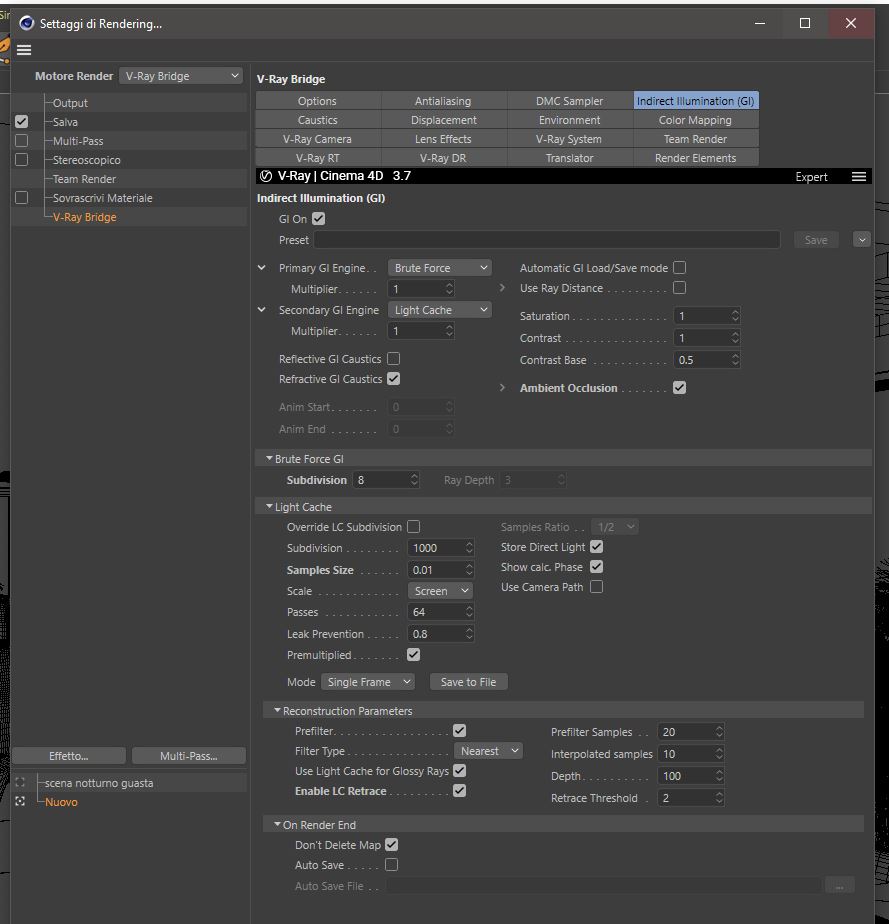889x924 pixels.
Task: Select Output in the settings list
Action: pyautogui.click(x=70, y=103)
